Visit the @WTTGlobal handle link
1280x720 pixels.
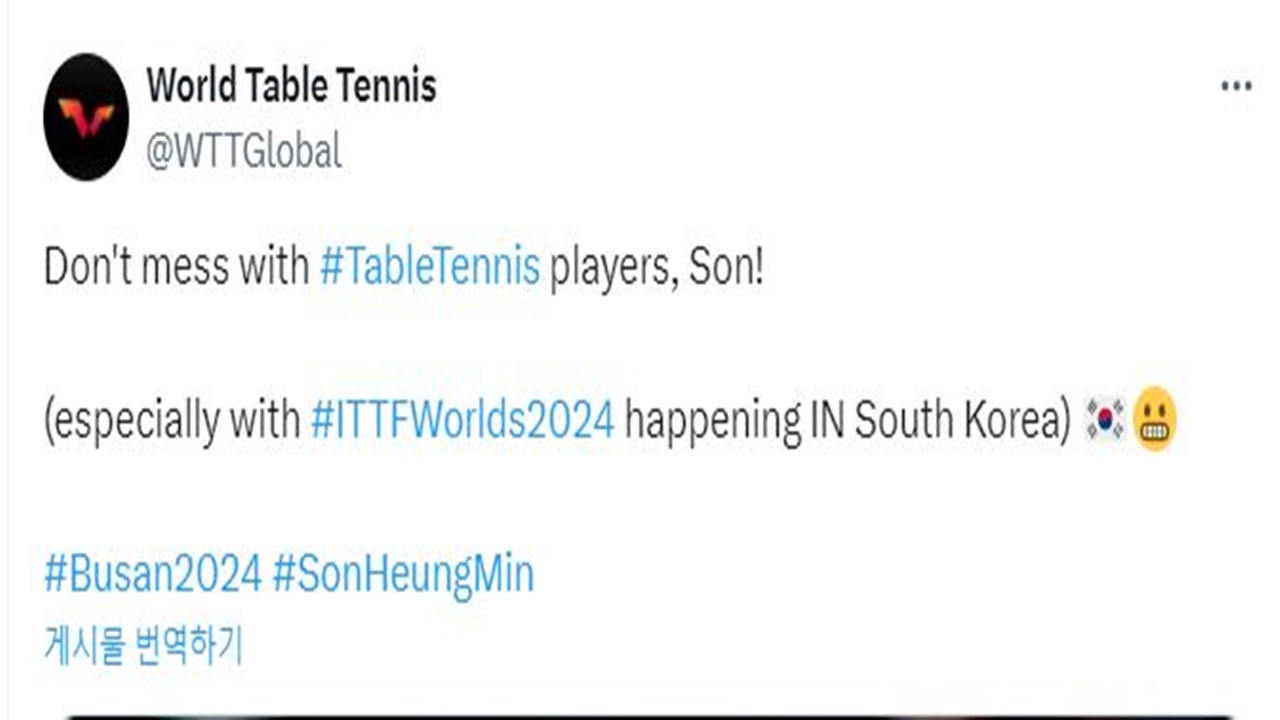(244, 151)
